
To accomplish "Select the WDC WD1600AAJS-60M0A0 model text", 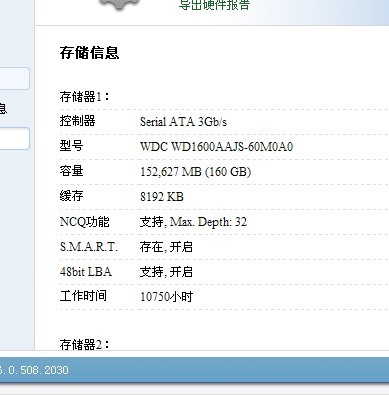I will 216,147.
